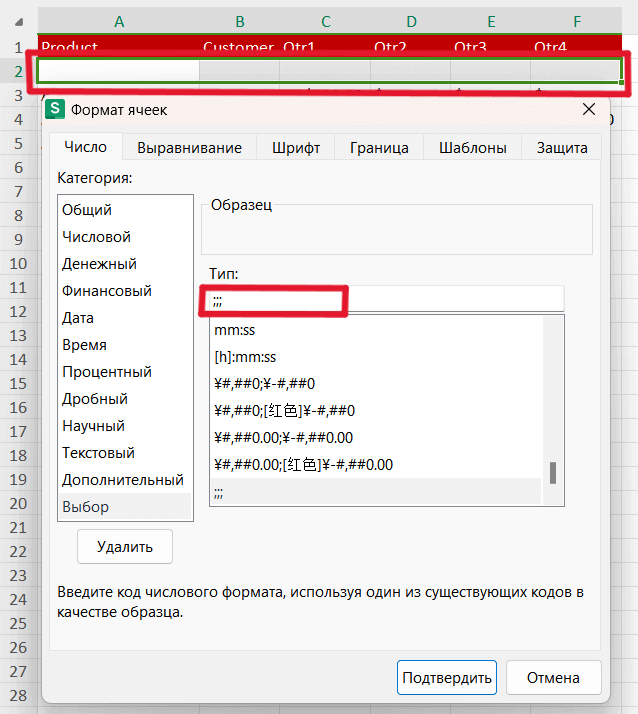The width and height of the screenshot is (638, 714).
Task: Select row 20 header
Action: pos(18,503)
